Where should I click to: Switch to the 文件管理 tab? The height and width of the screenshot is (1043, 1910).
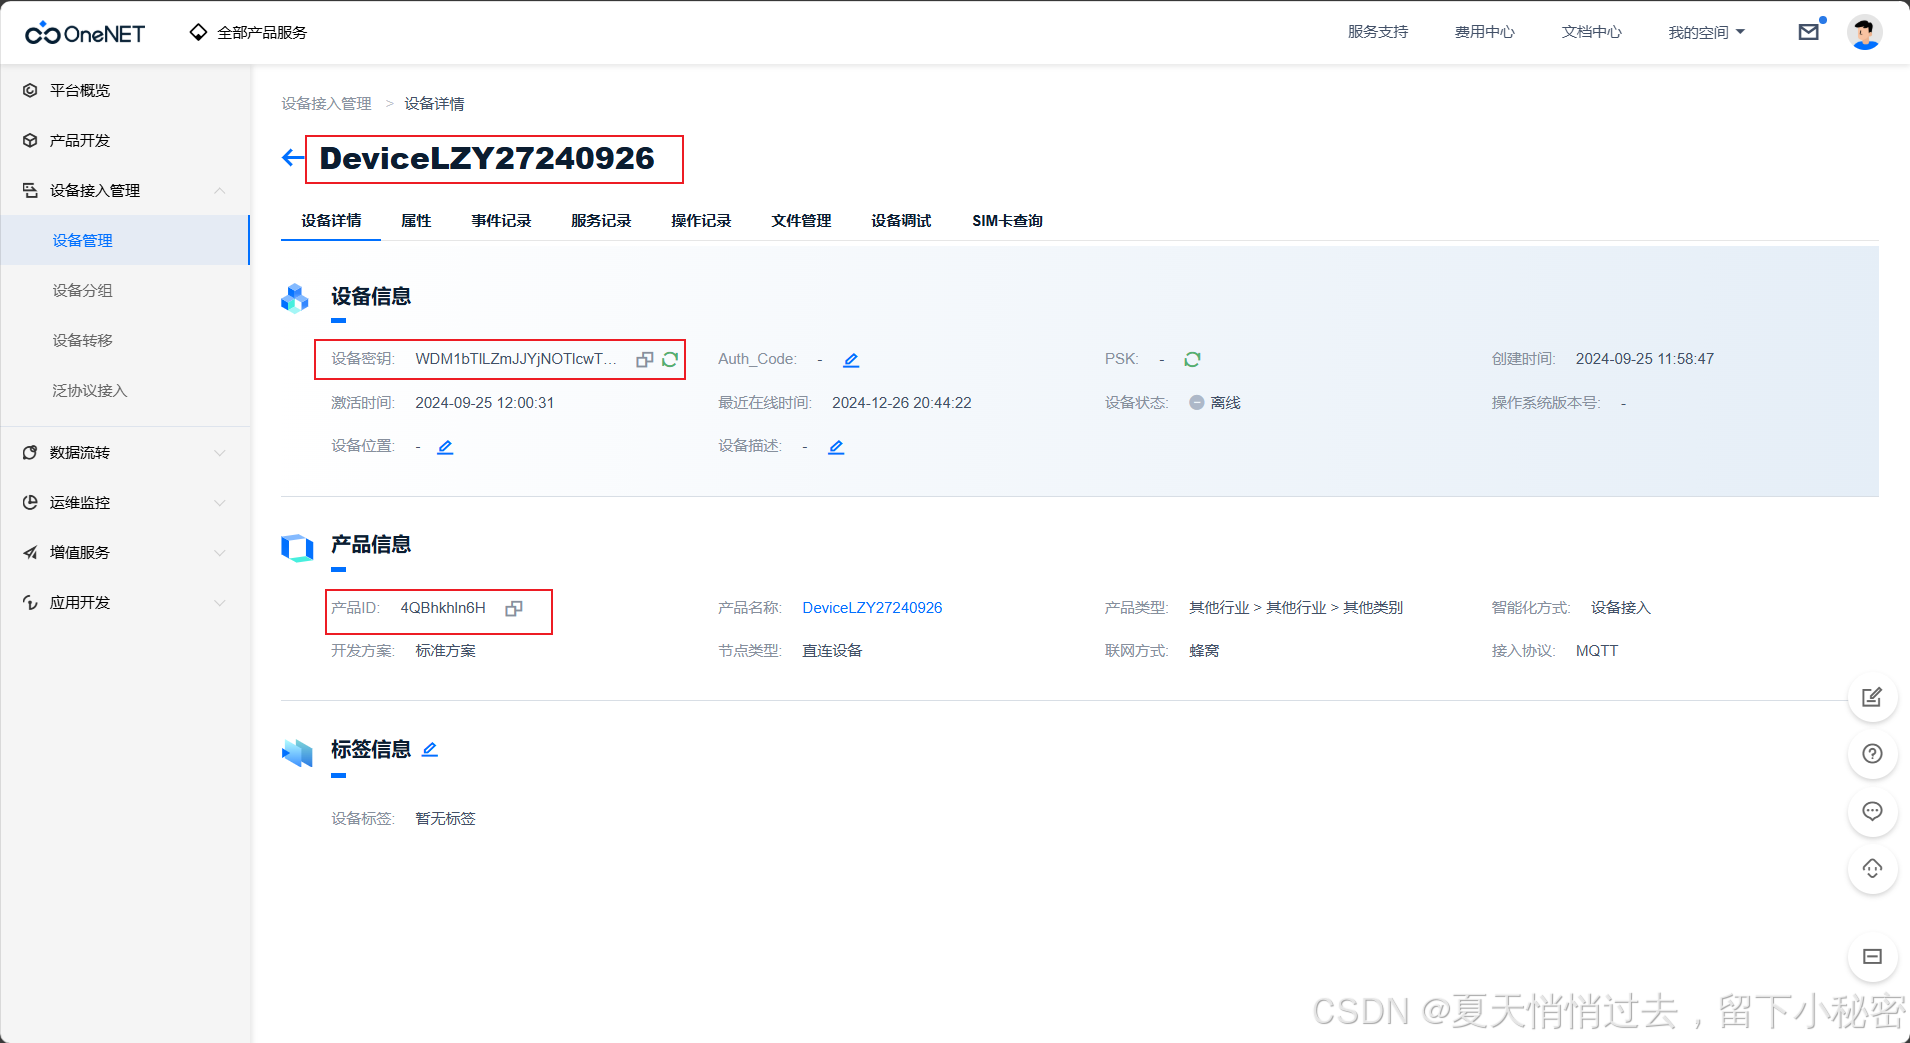click(801, 221)
